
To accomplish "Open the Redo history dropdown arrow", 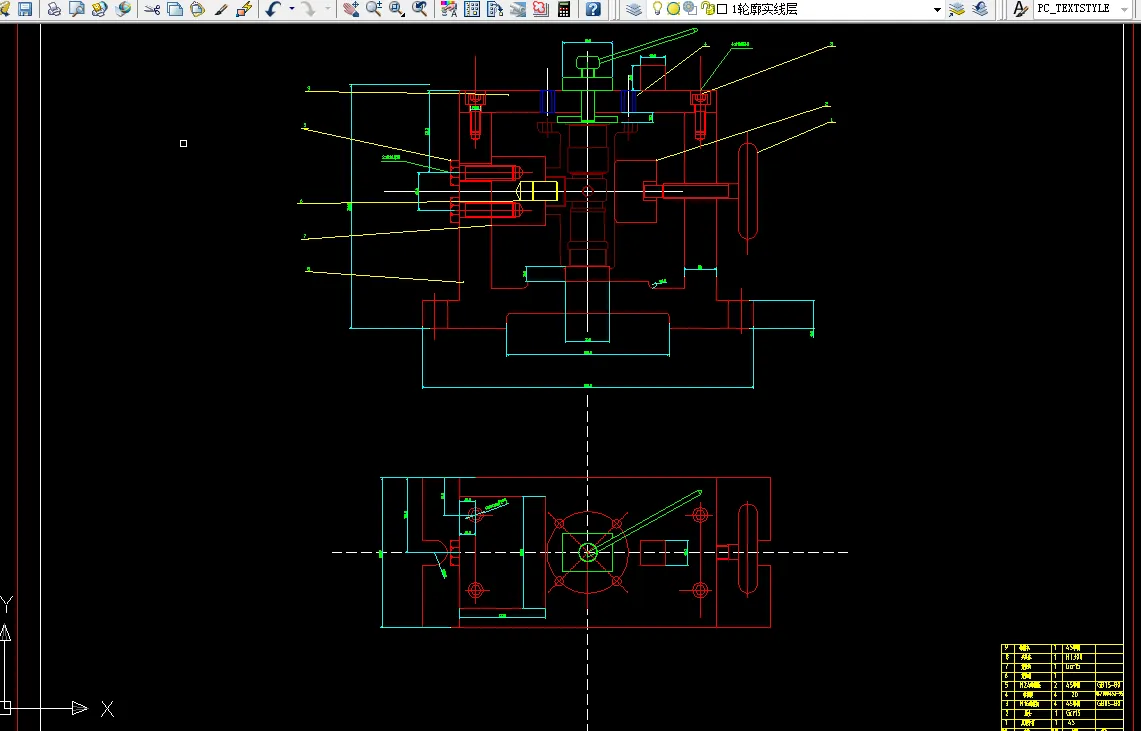I will [327, 9].
